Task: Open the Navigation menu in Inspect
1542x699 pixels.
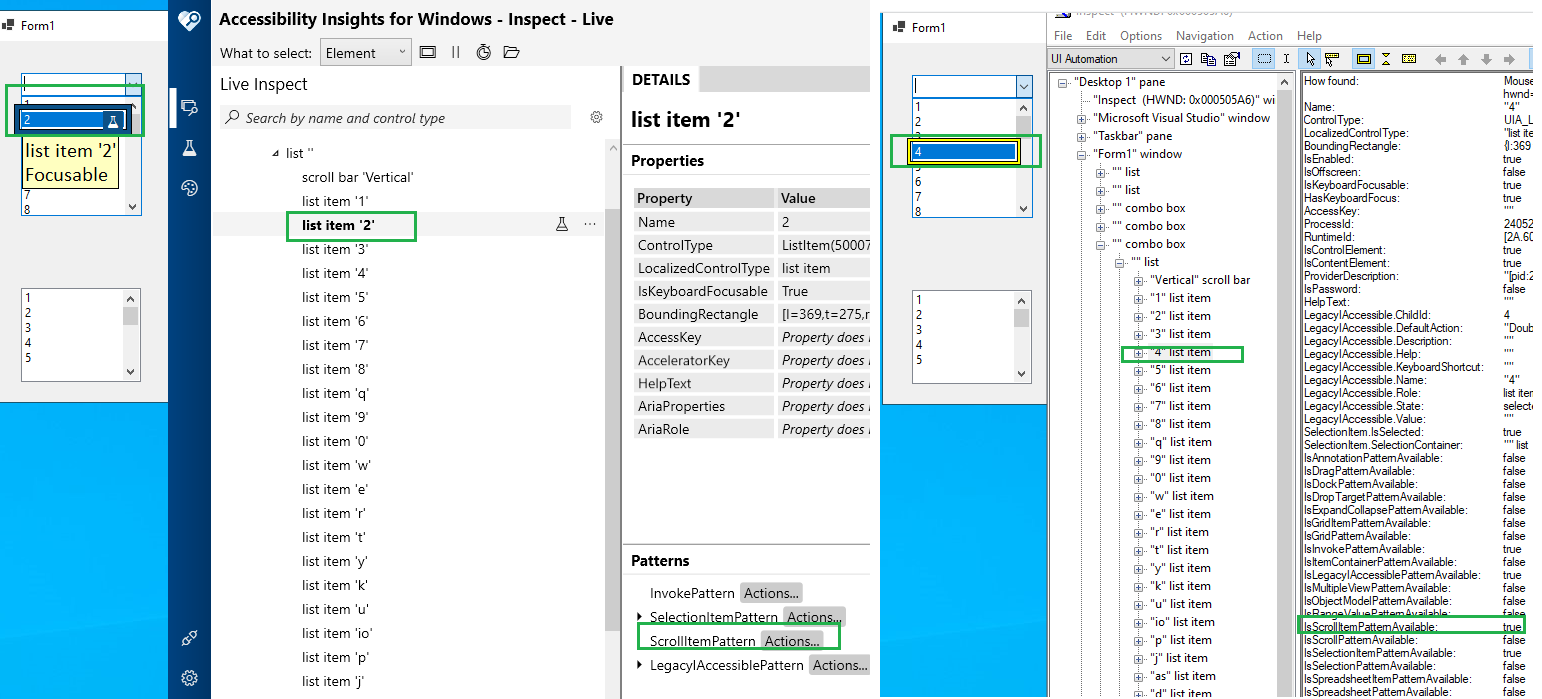Action: pyautogui.click(x=1204, y=35)
